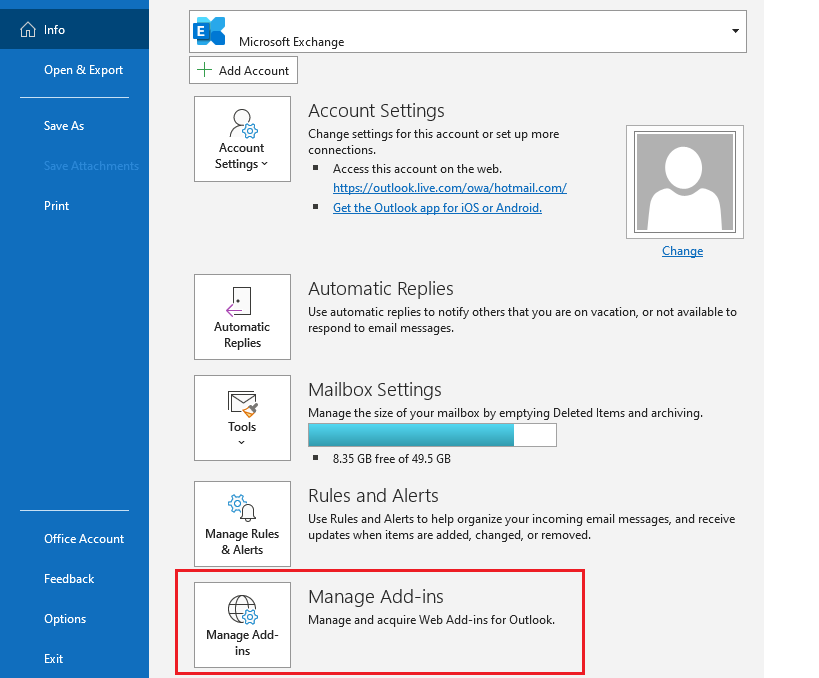Click the Get the Outlook app link
This screenshot has width=819, height=678.
pos(437,208)
